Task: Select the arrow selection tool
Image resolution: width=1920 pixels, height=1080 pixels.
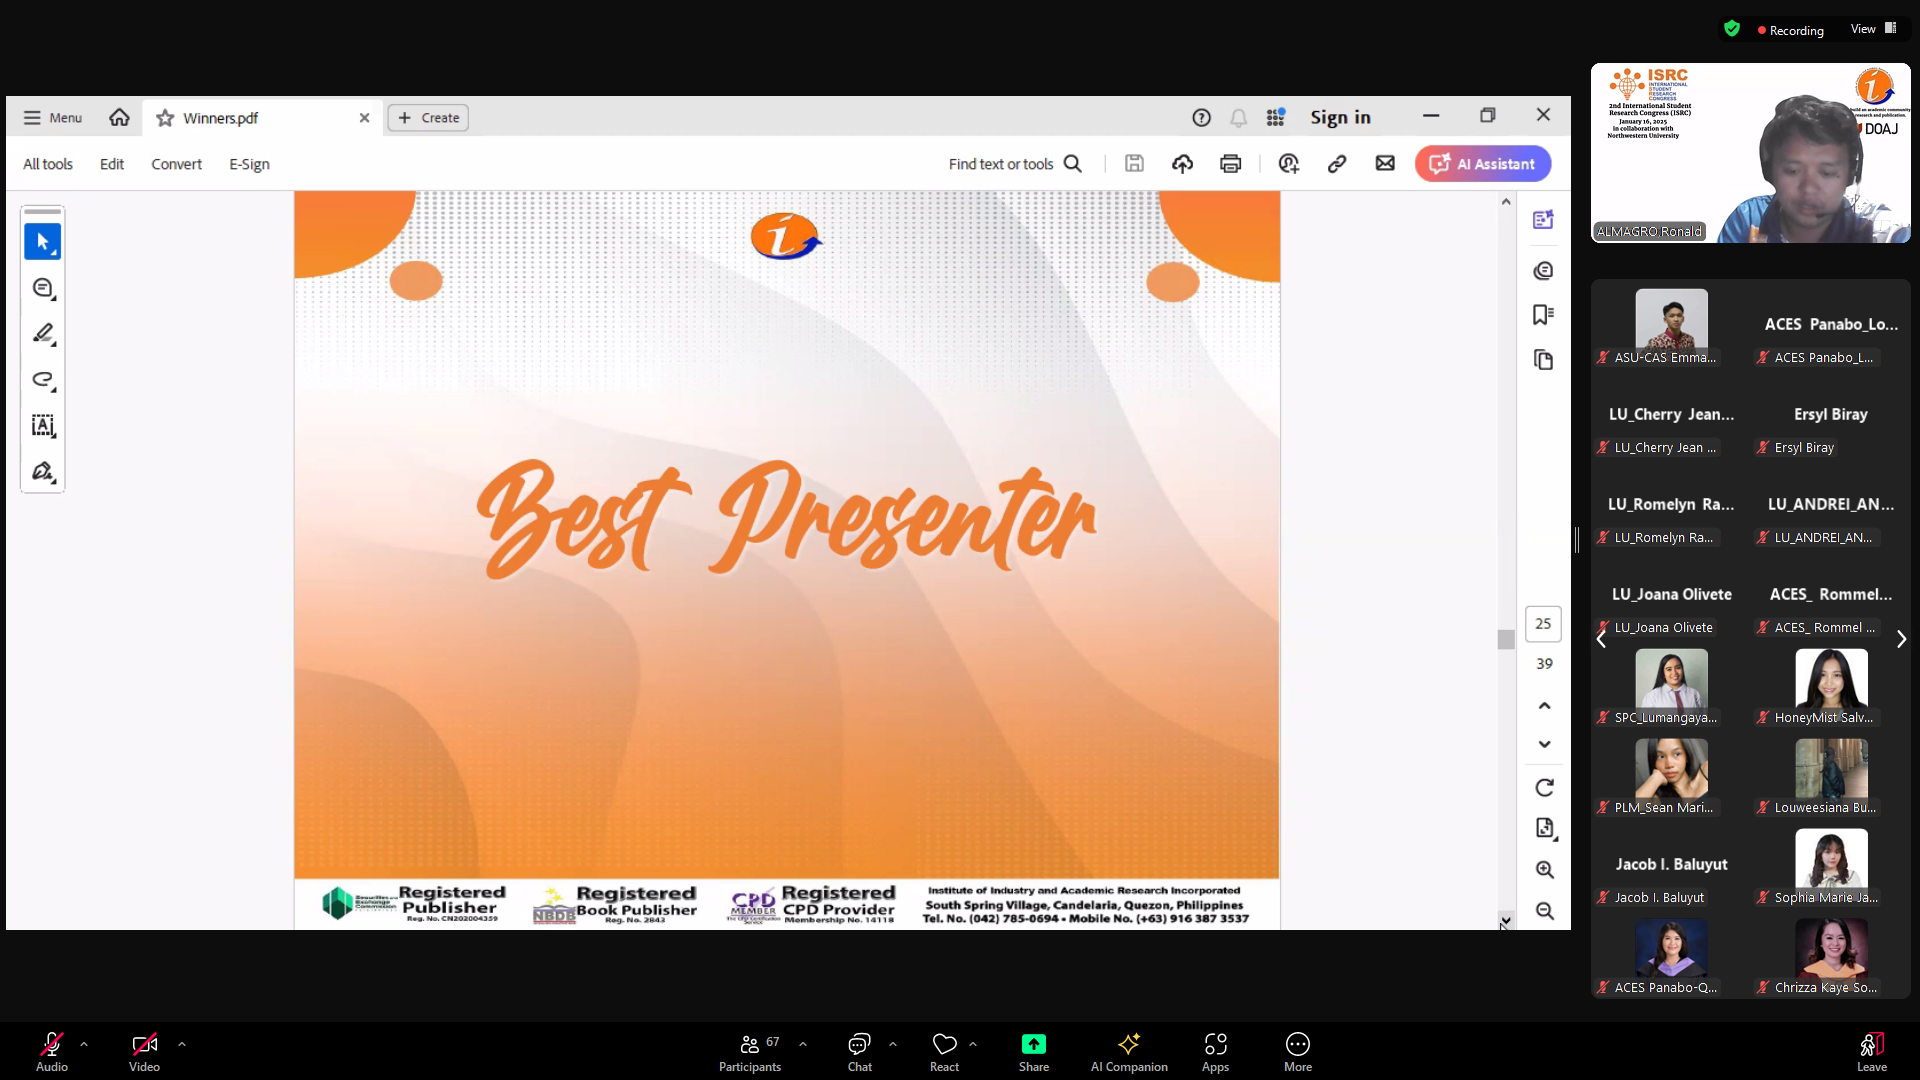Action: click(42, 242)
